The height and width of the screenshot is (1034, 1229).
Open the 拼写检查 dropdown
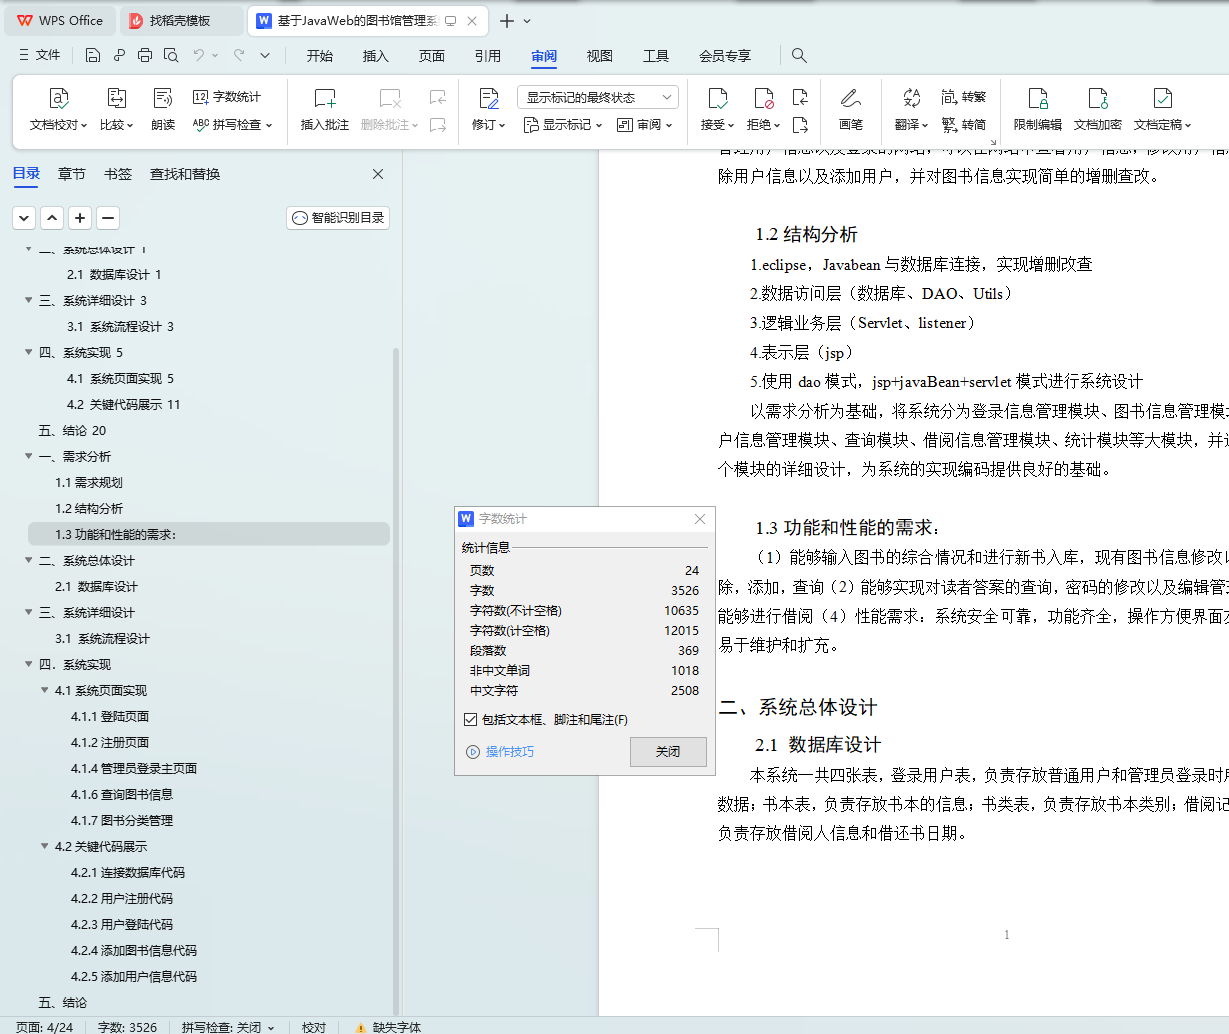(232, 125)
